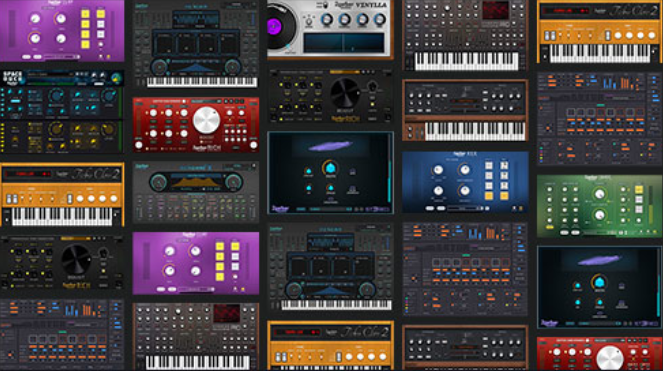The width and height of the screenshot is (663, 371).
Task: Turn bottom-right white knob on full red plugin
Action: click(253, 145)
